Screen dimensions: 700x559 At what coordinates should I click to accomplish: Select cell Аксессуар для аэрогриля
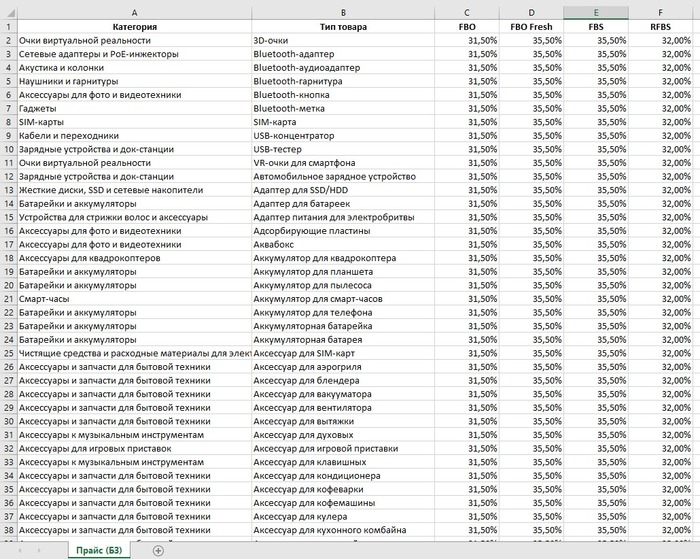pyautogui.click(x=343, y=367)
